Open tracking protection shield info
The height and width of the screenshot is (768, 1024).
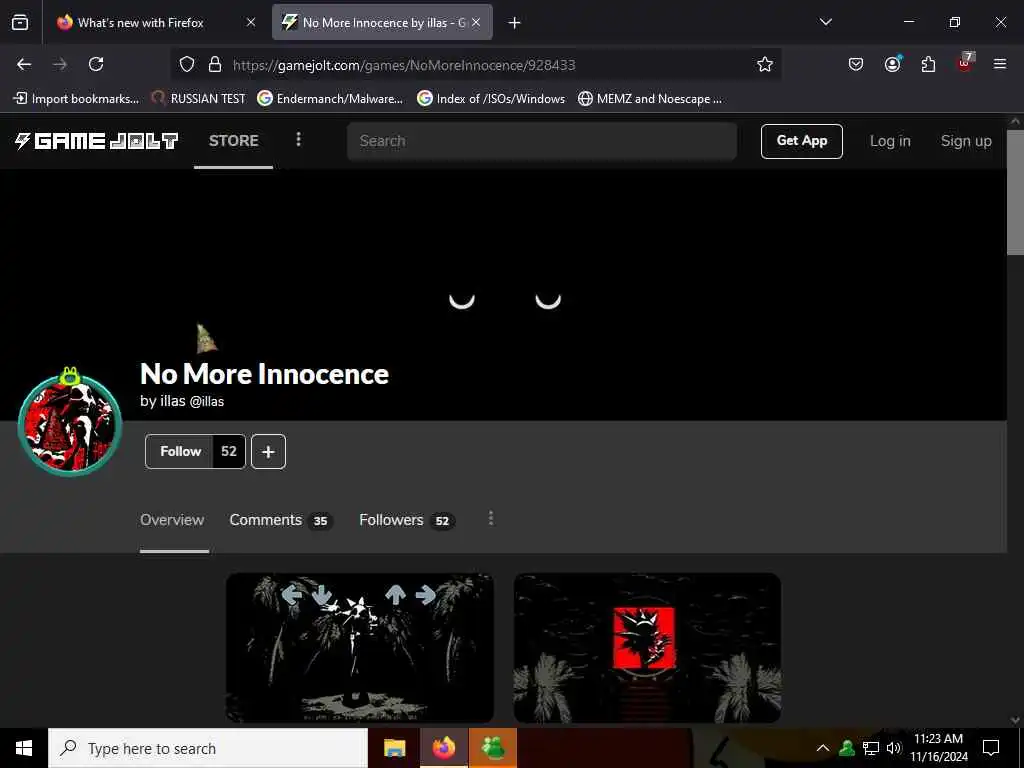[187, 64]
